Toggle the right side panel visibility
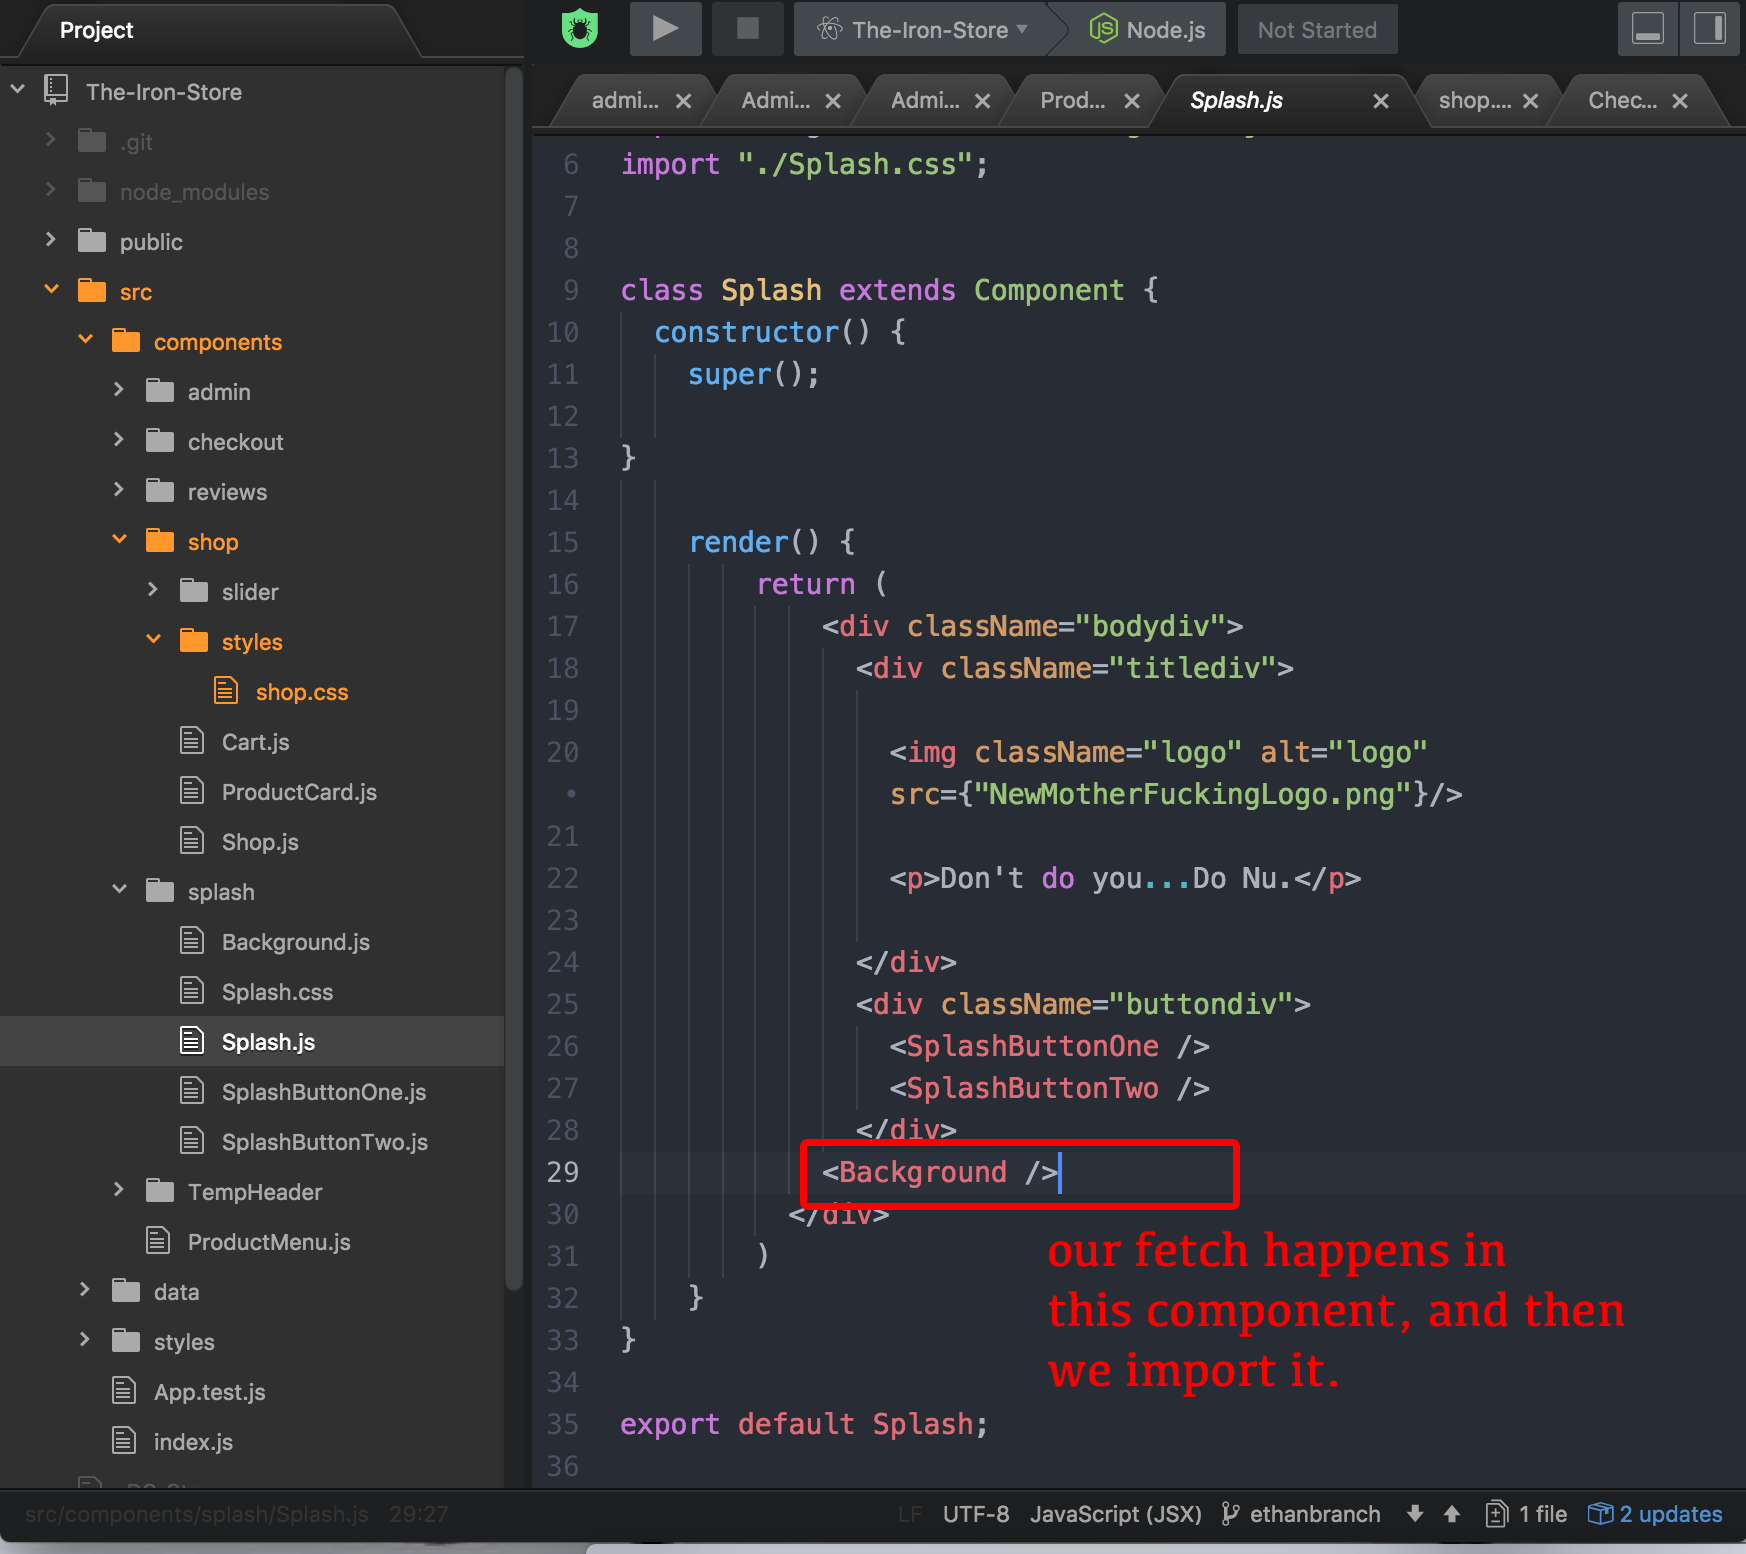This screenshot has width=1746, height=1554. point(1709,29)
